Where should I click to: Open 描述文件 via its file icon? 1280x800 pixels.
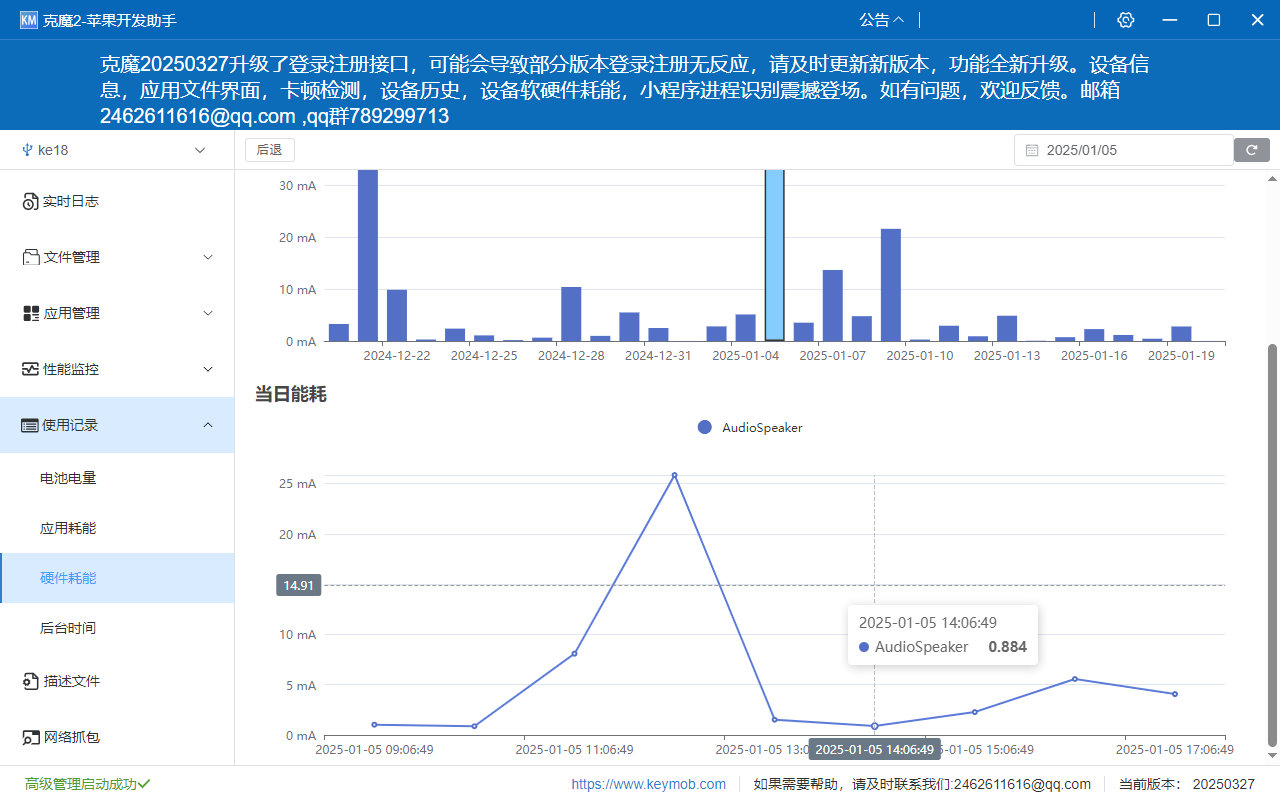point(30,682)
